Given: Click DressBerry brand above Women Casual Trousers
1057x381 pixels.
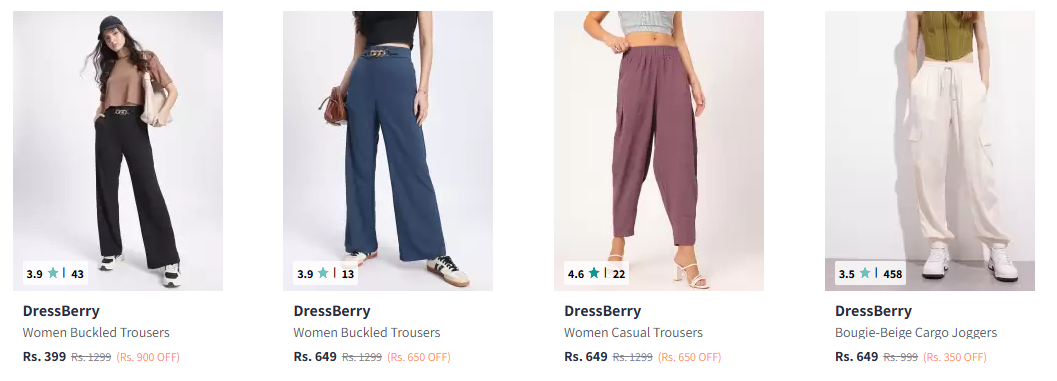Looking at the screenshot, I should (602, 311).
